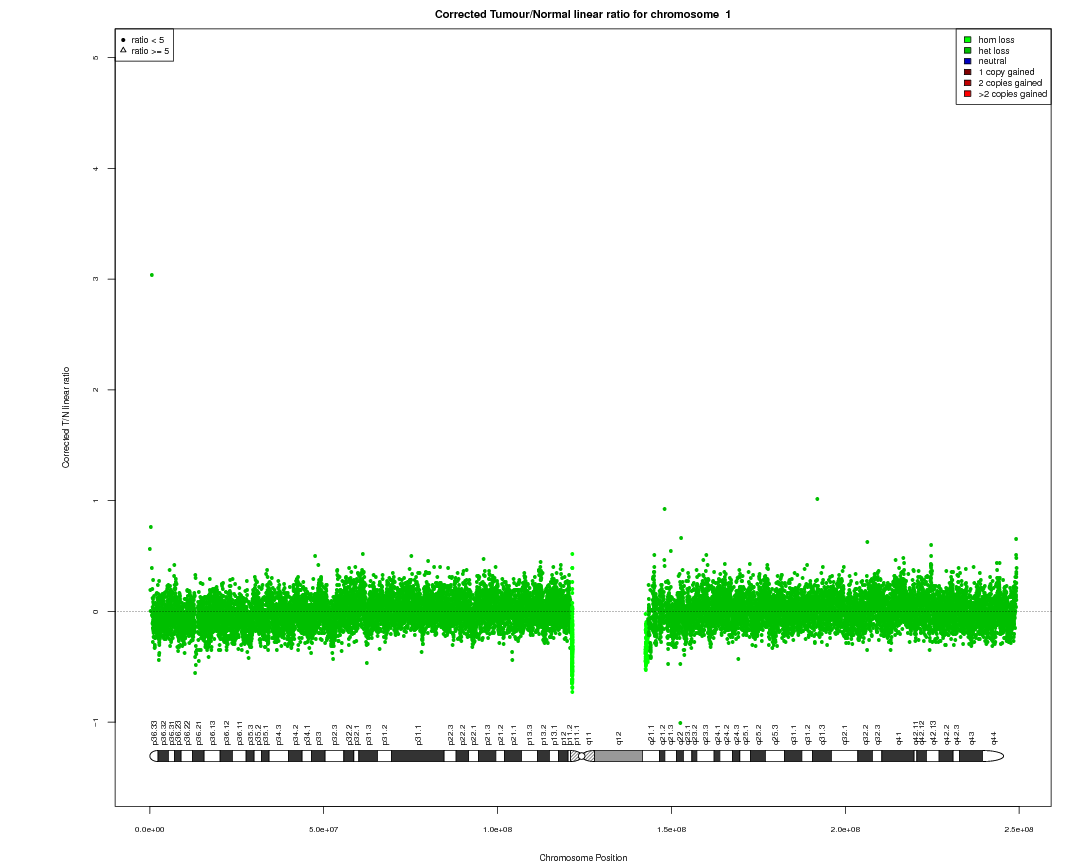Click the 'Chromosome Position' axis label
Image resolution: width=1080 pixels, height=864 pixels.
tap(583, 858)
